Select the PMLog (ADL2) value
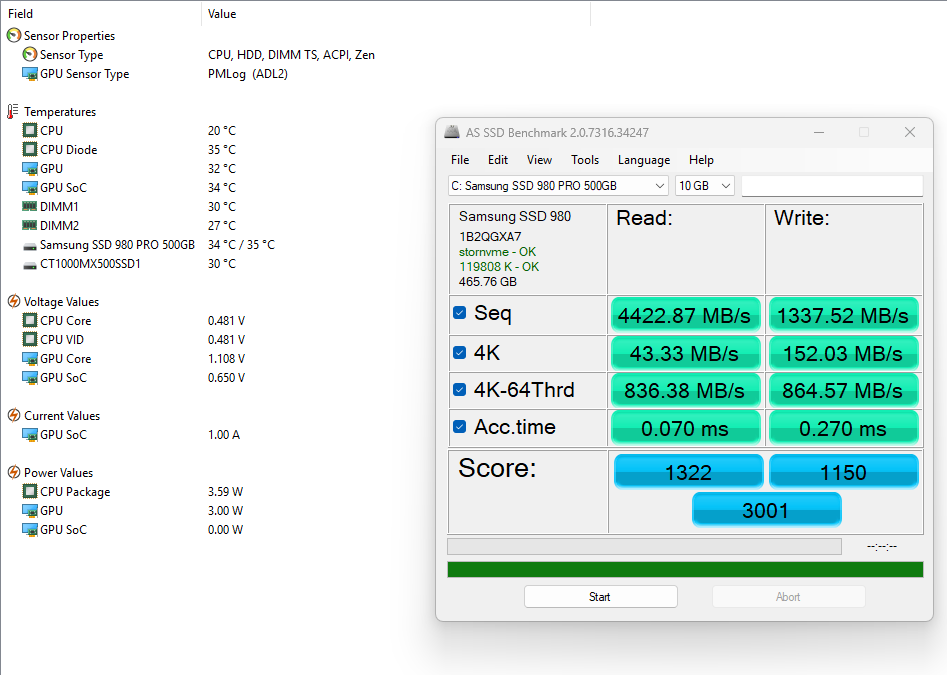The height and width of the screenshot is (675, 947). 248,74
